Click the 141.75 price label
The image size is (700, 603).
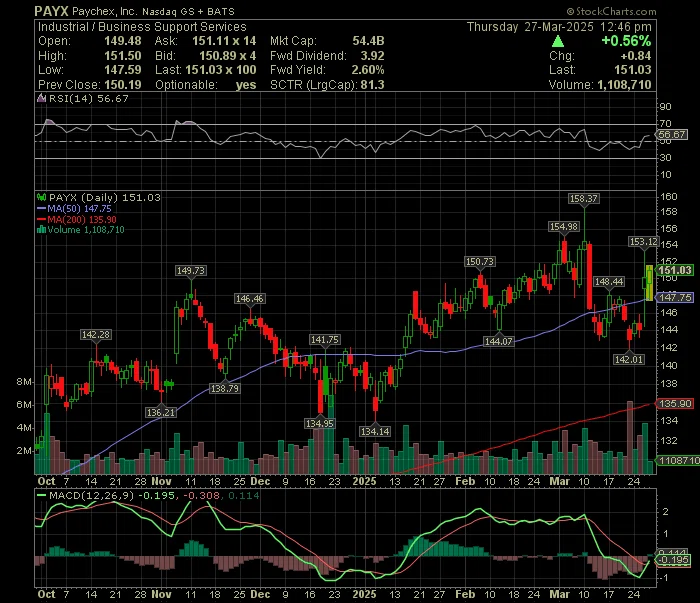[325, 340]
